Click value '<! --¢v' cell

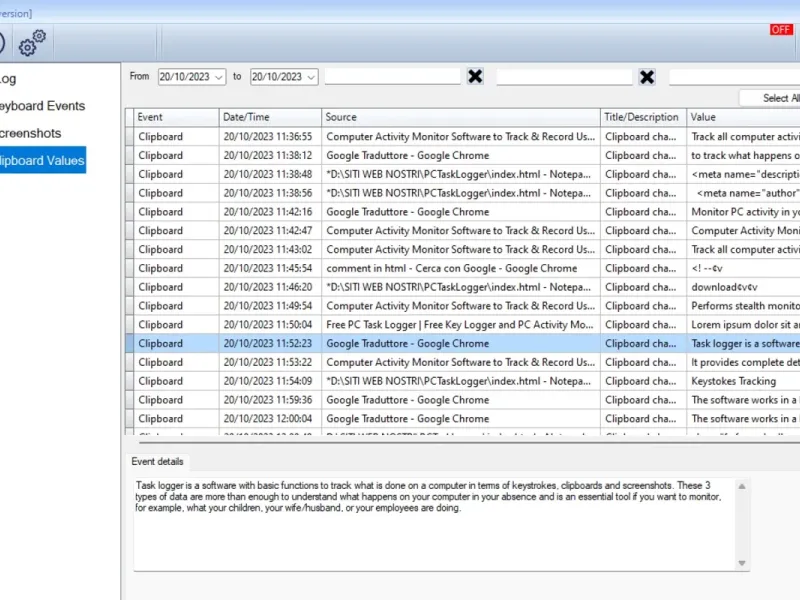pyautogui.click(x=743, y=268)
